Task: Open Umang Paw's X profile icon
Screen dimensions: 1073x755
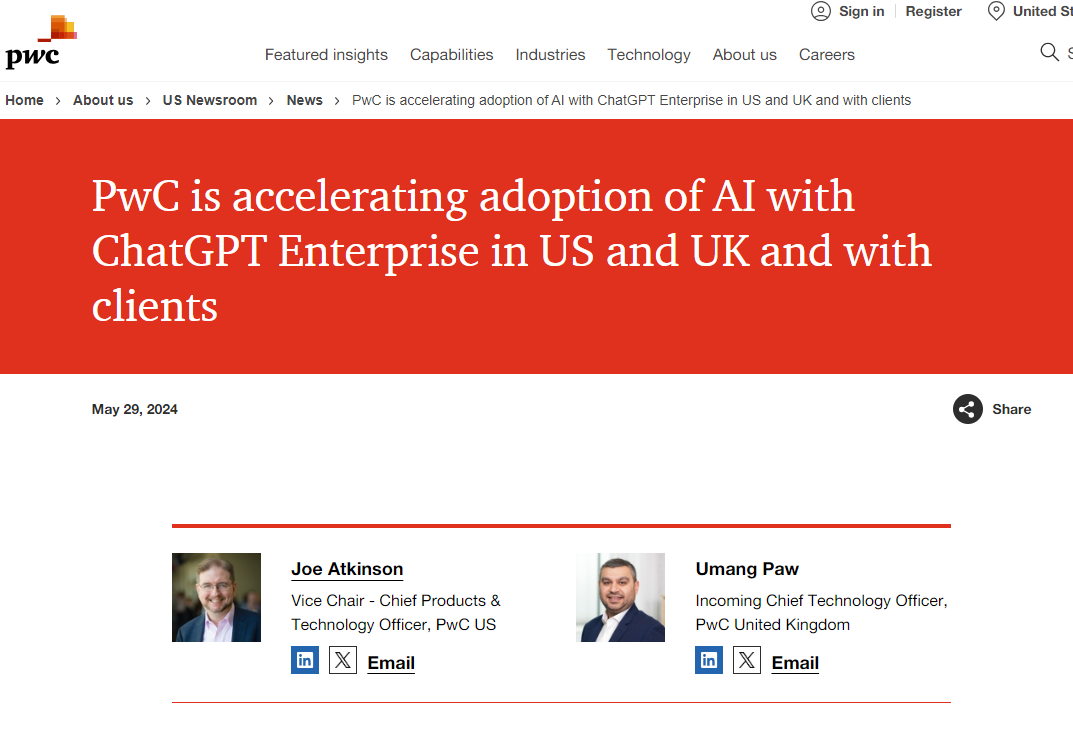Action: tap(747, 660)
